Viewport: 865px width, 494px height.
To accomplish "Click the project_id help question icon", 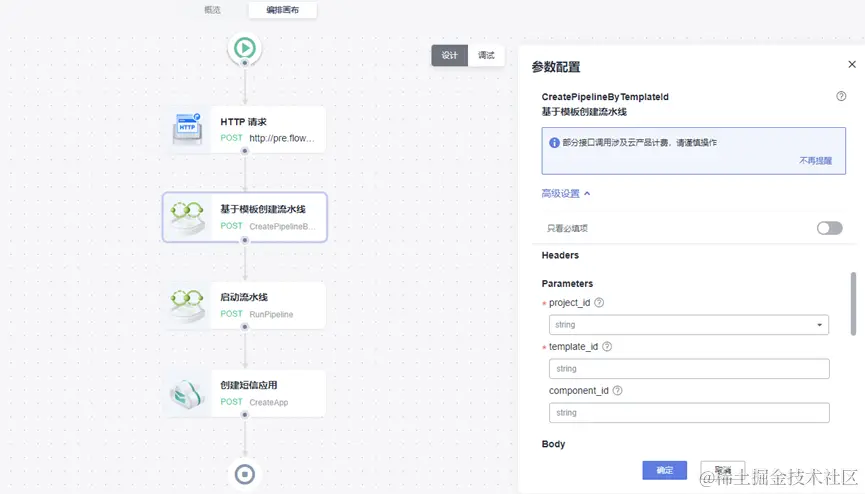I will point(599,302).
